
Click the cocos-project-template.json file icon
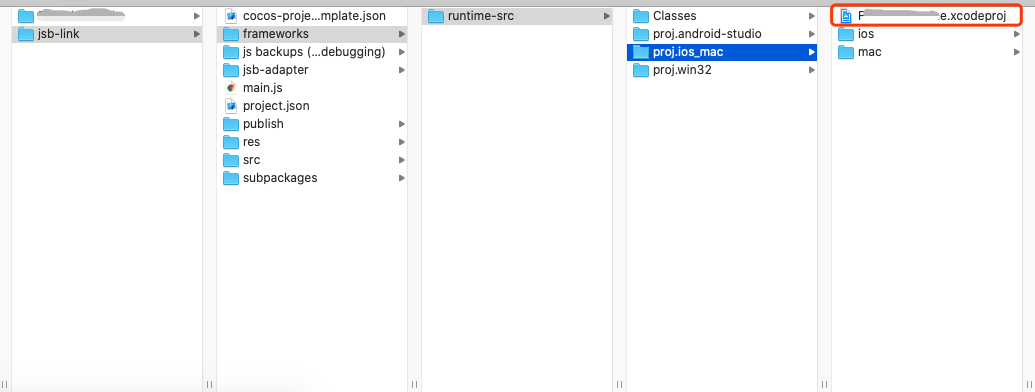tap(231, 16)
